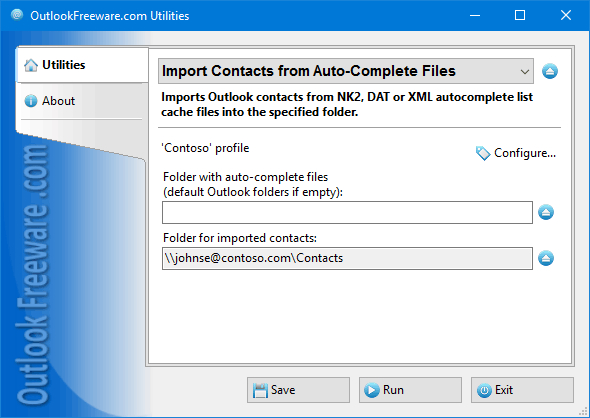Maximize the OutlookFreeware.com Utilities window

(520, 15)
